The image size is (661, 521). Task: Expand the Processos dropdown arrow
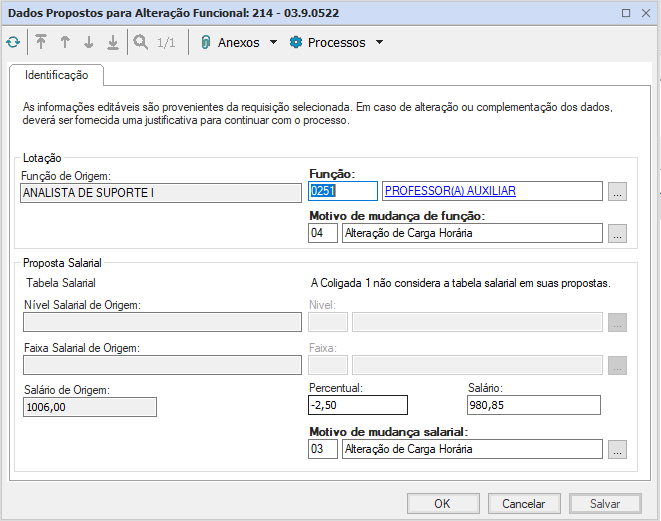(379, 43)
